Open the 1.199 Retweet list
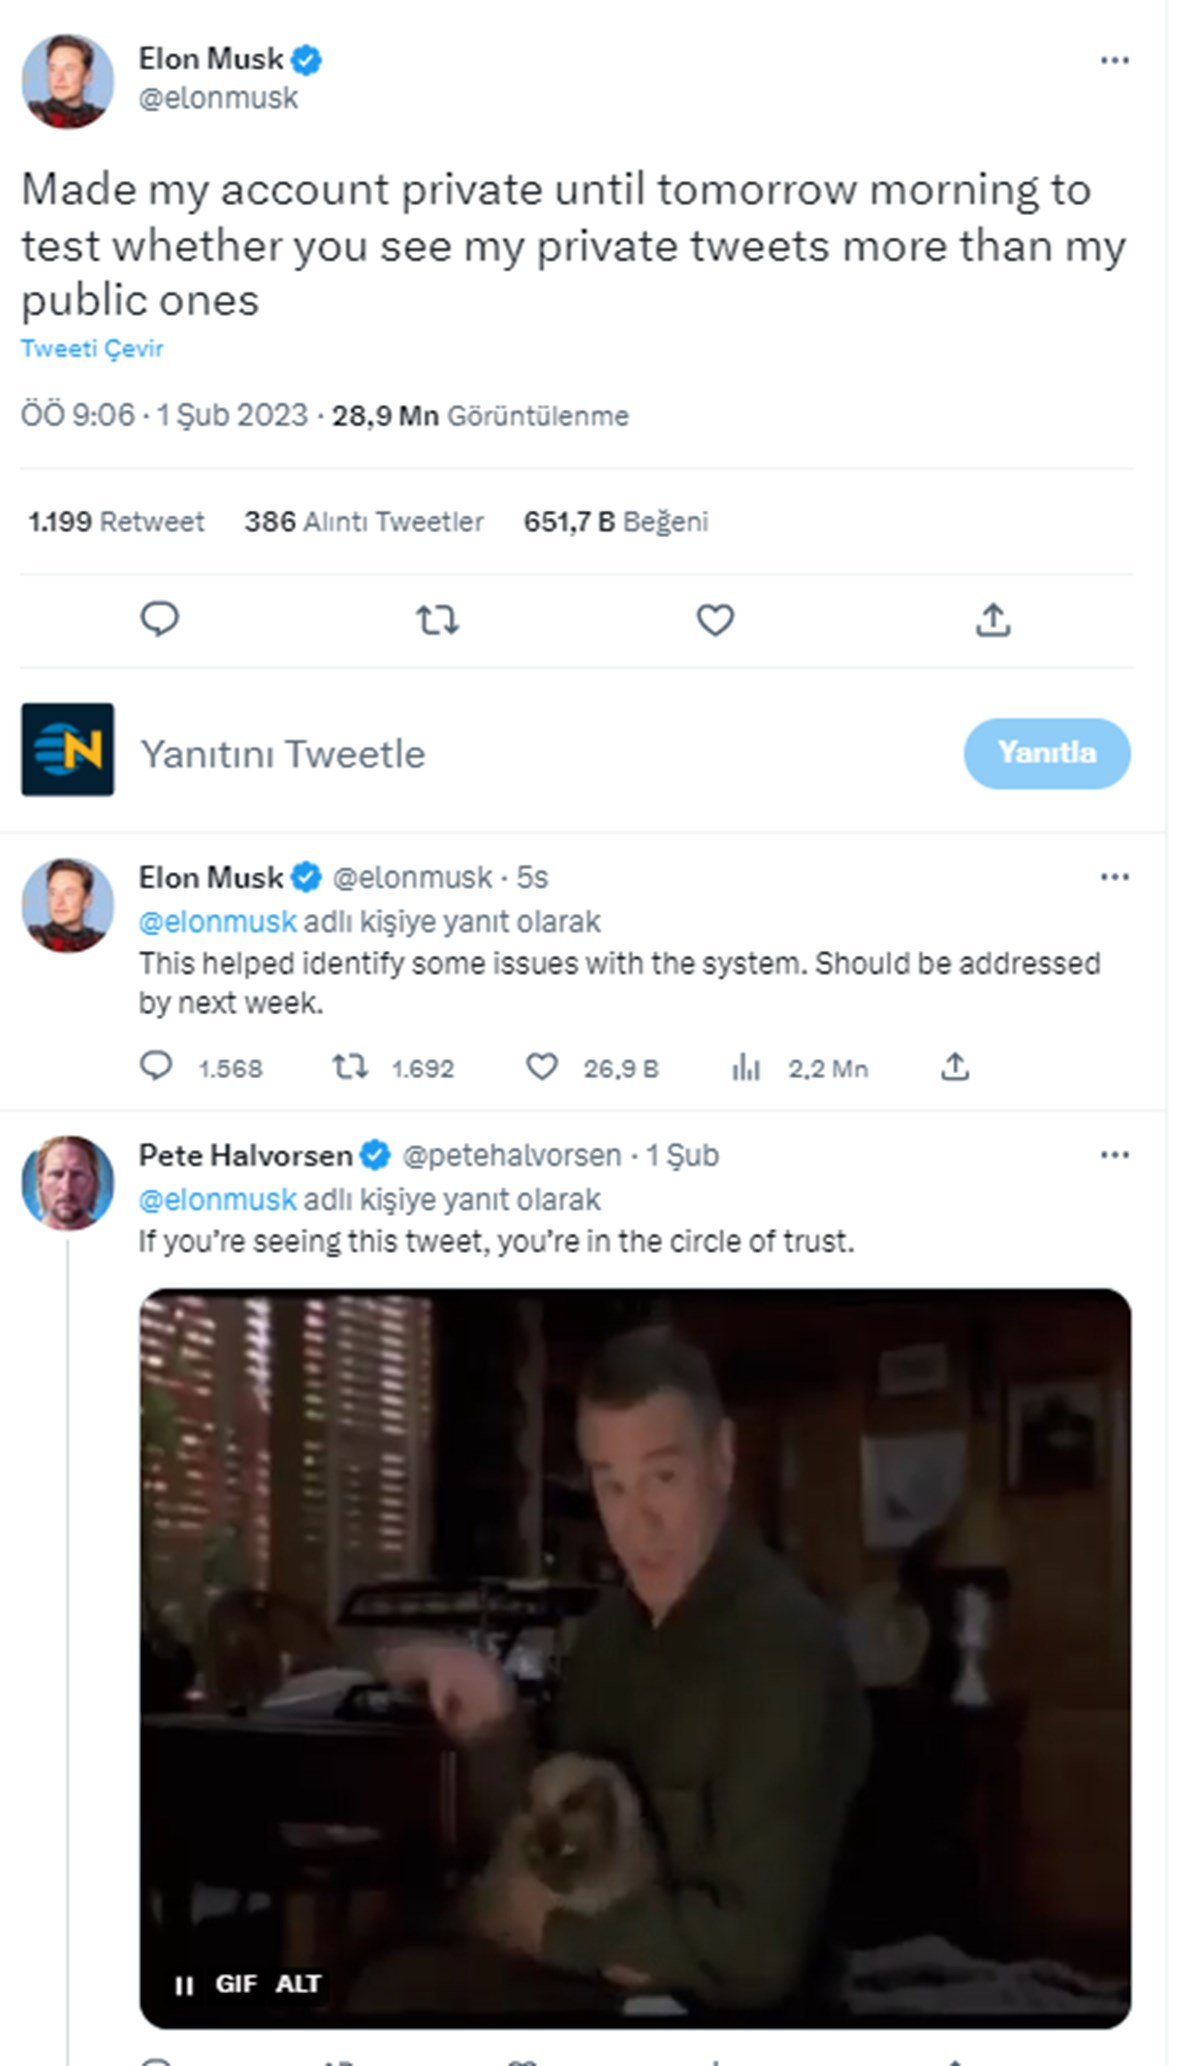The height and width of the screenshot is (2066, 1200). pos(116,521)
